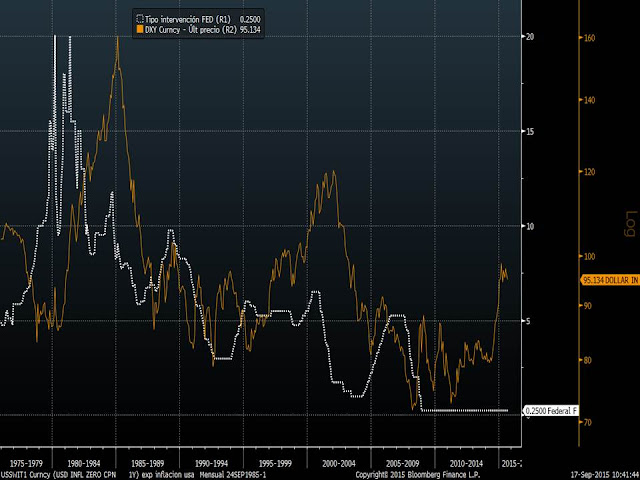Click the orange R2 axis value 120
The height and width of the screenshot is (480, 640).
[x=589, y=172]
